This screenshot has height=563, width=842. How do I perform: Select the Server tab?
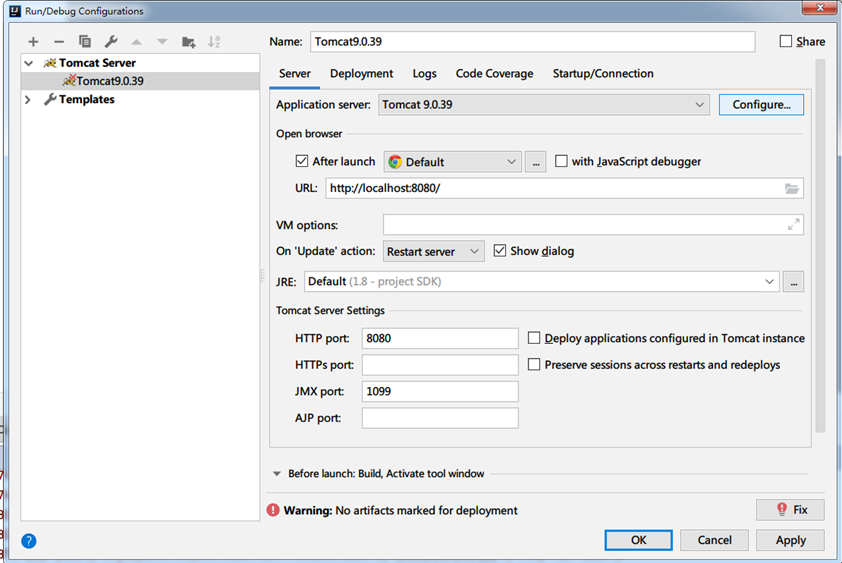[x=294, y=74]
